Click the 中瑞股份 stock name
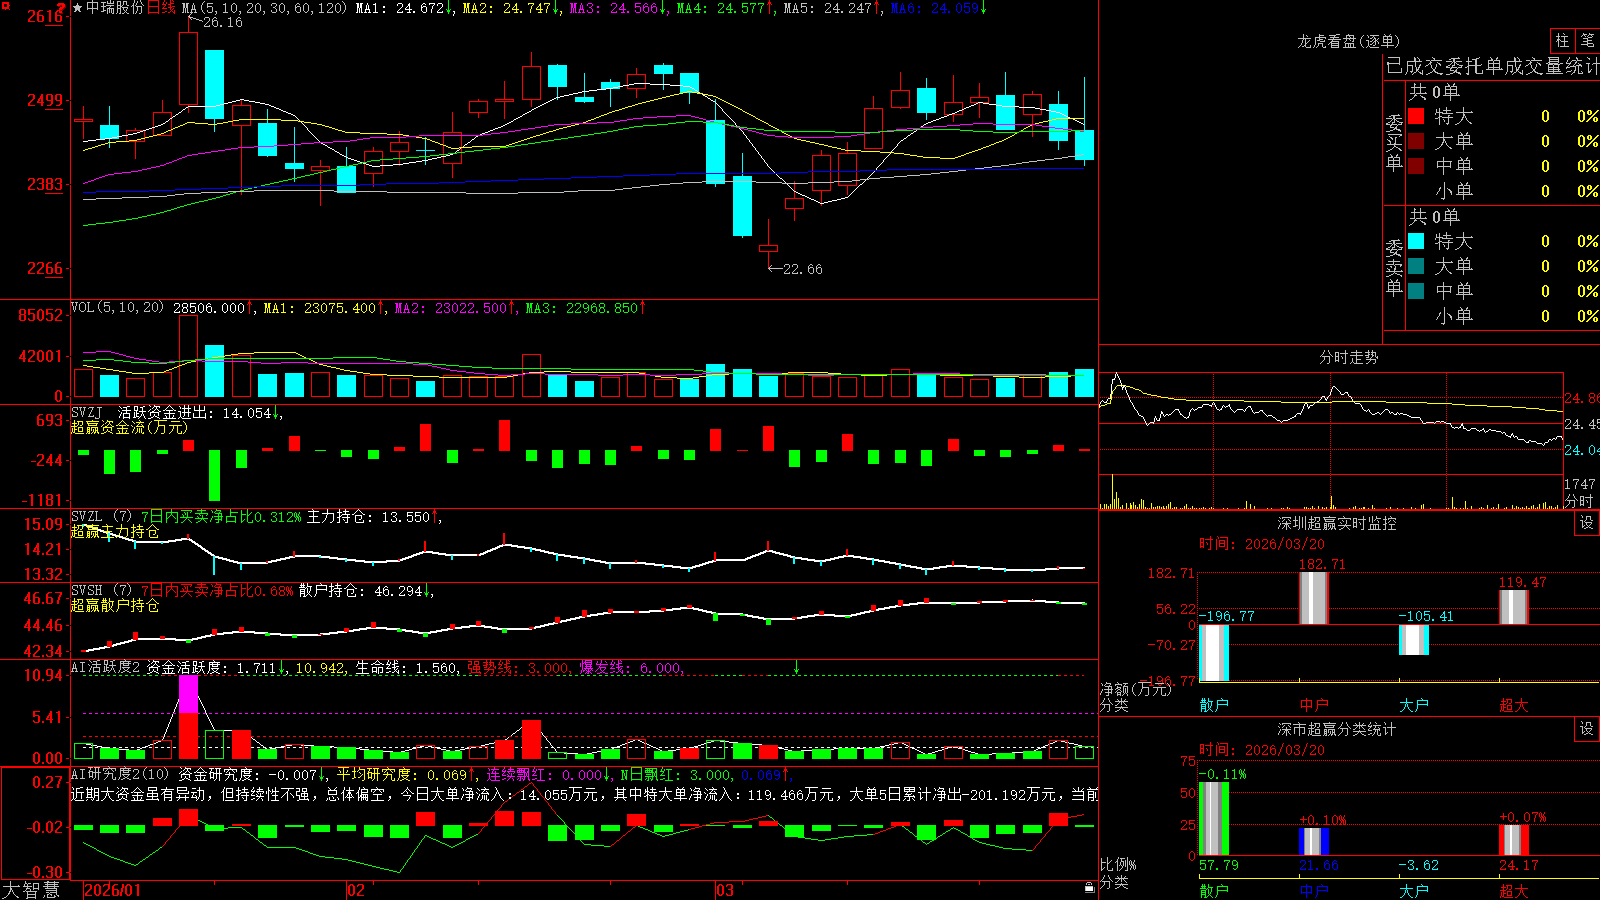 pos(115,8)
